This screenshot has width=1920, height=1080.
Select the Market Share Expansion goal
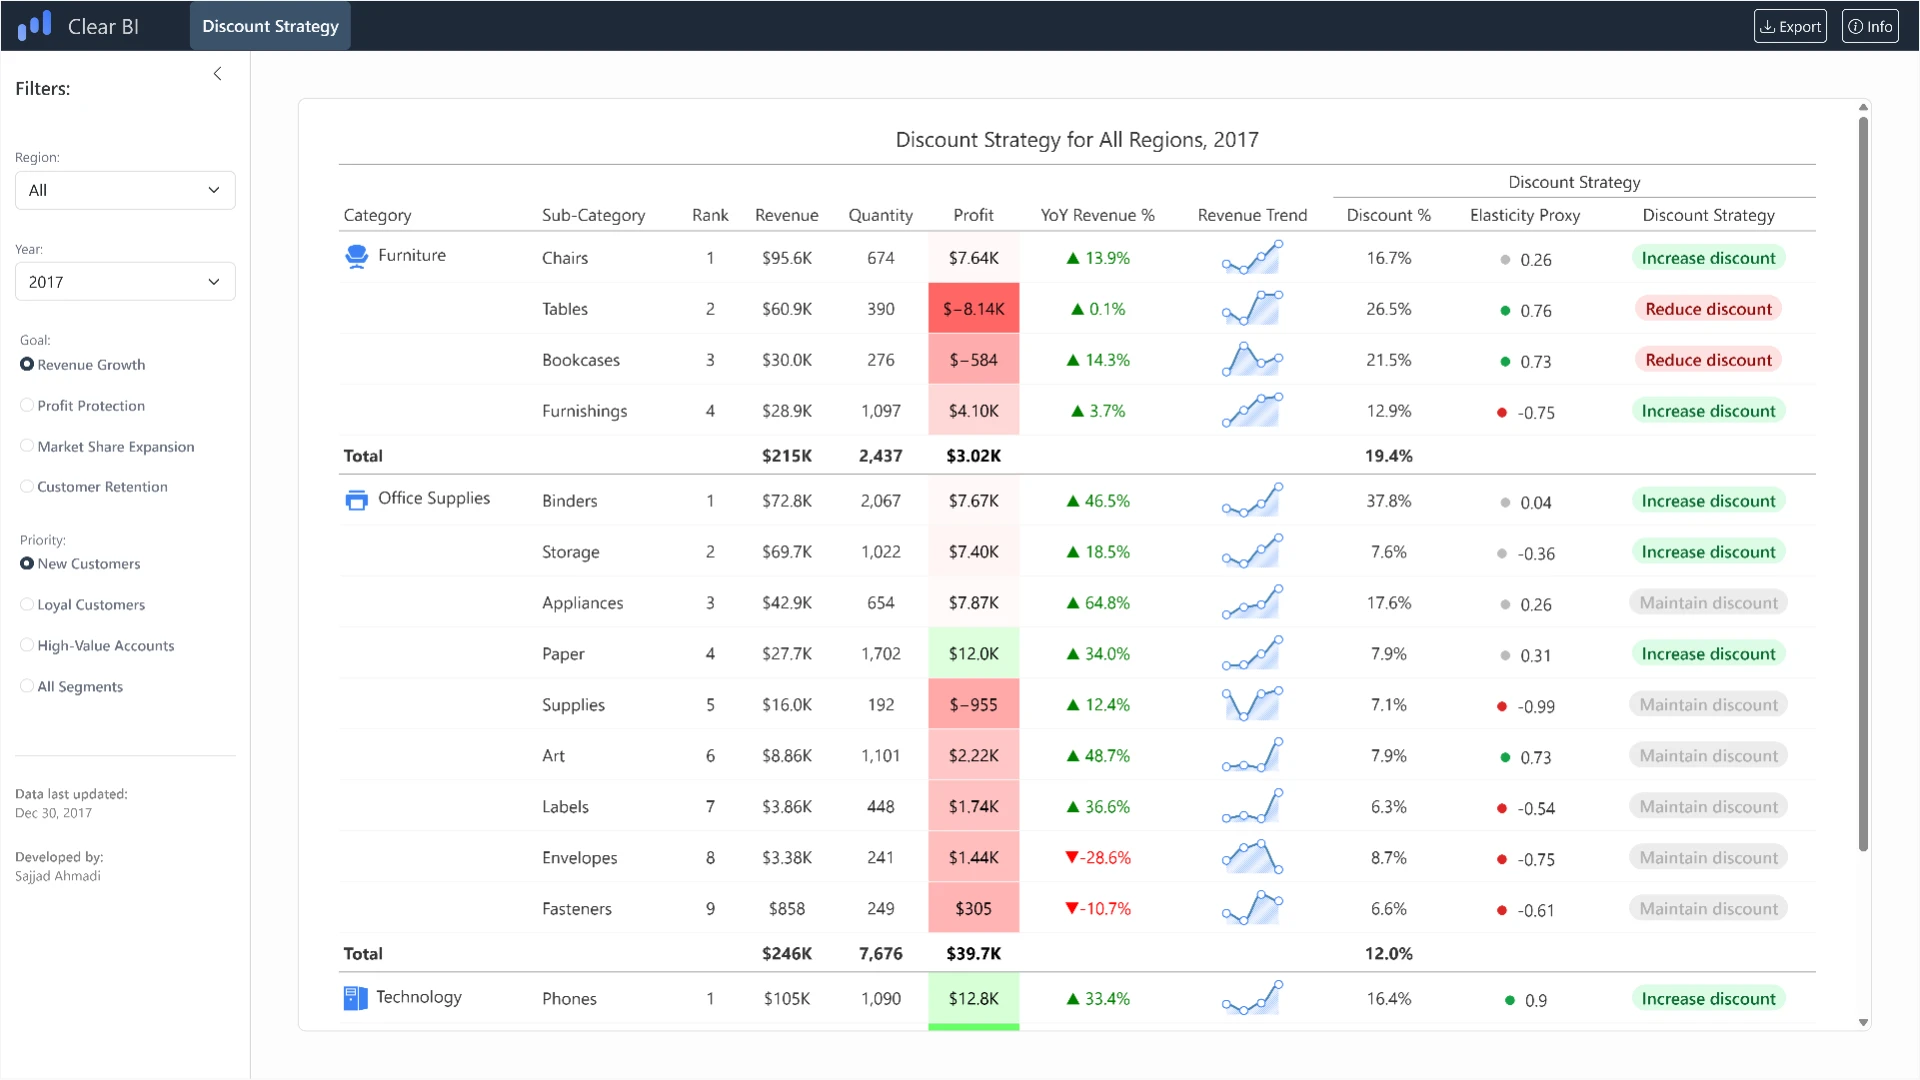tap(27, 447)
